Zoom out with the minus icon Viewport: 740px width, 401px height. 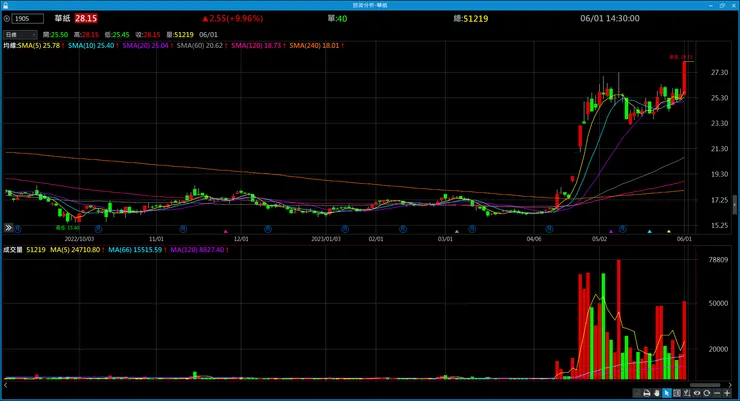(x=717, y=393)
